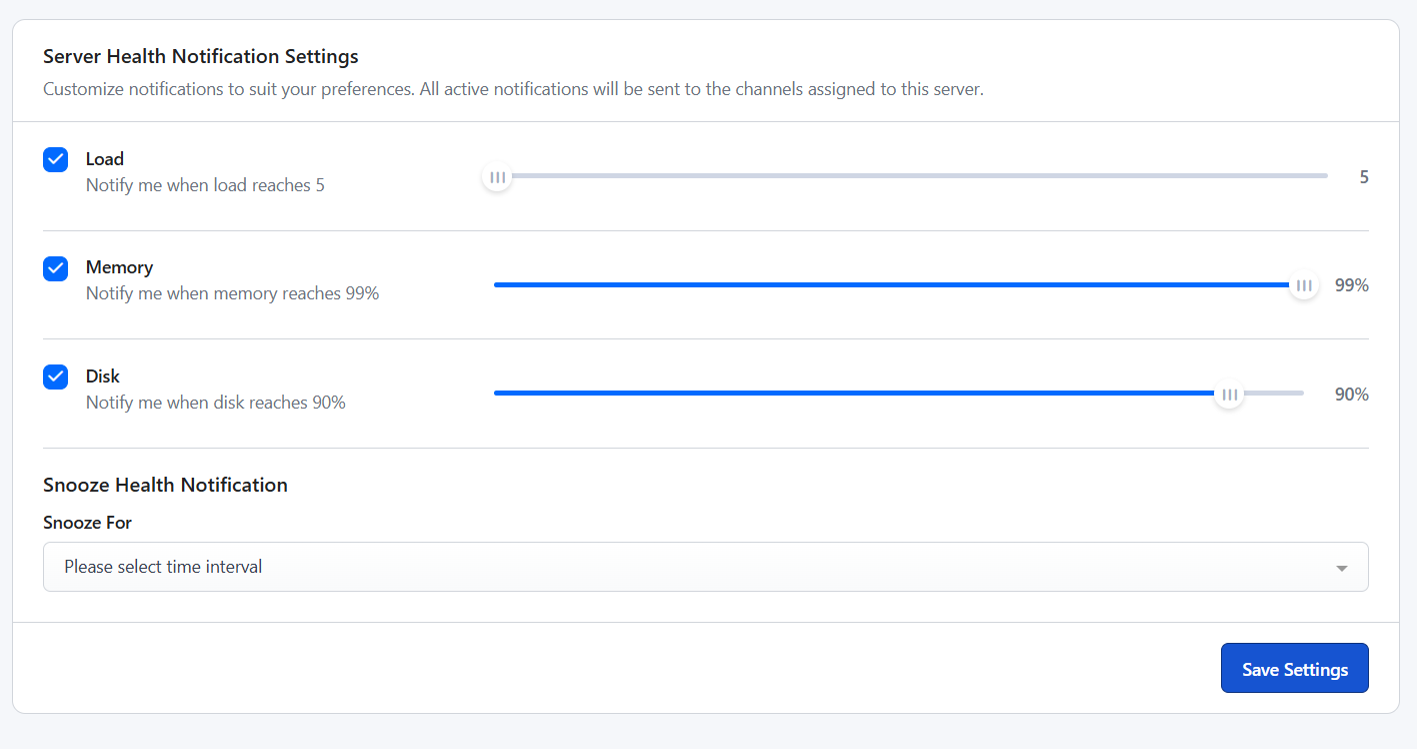Viewport: 1417px width, 749px height.
Task: Click the Memory threshold value 99%
Action: coord(1351,286)
